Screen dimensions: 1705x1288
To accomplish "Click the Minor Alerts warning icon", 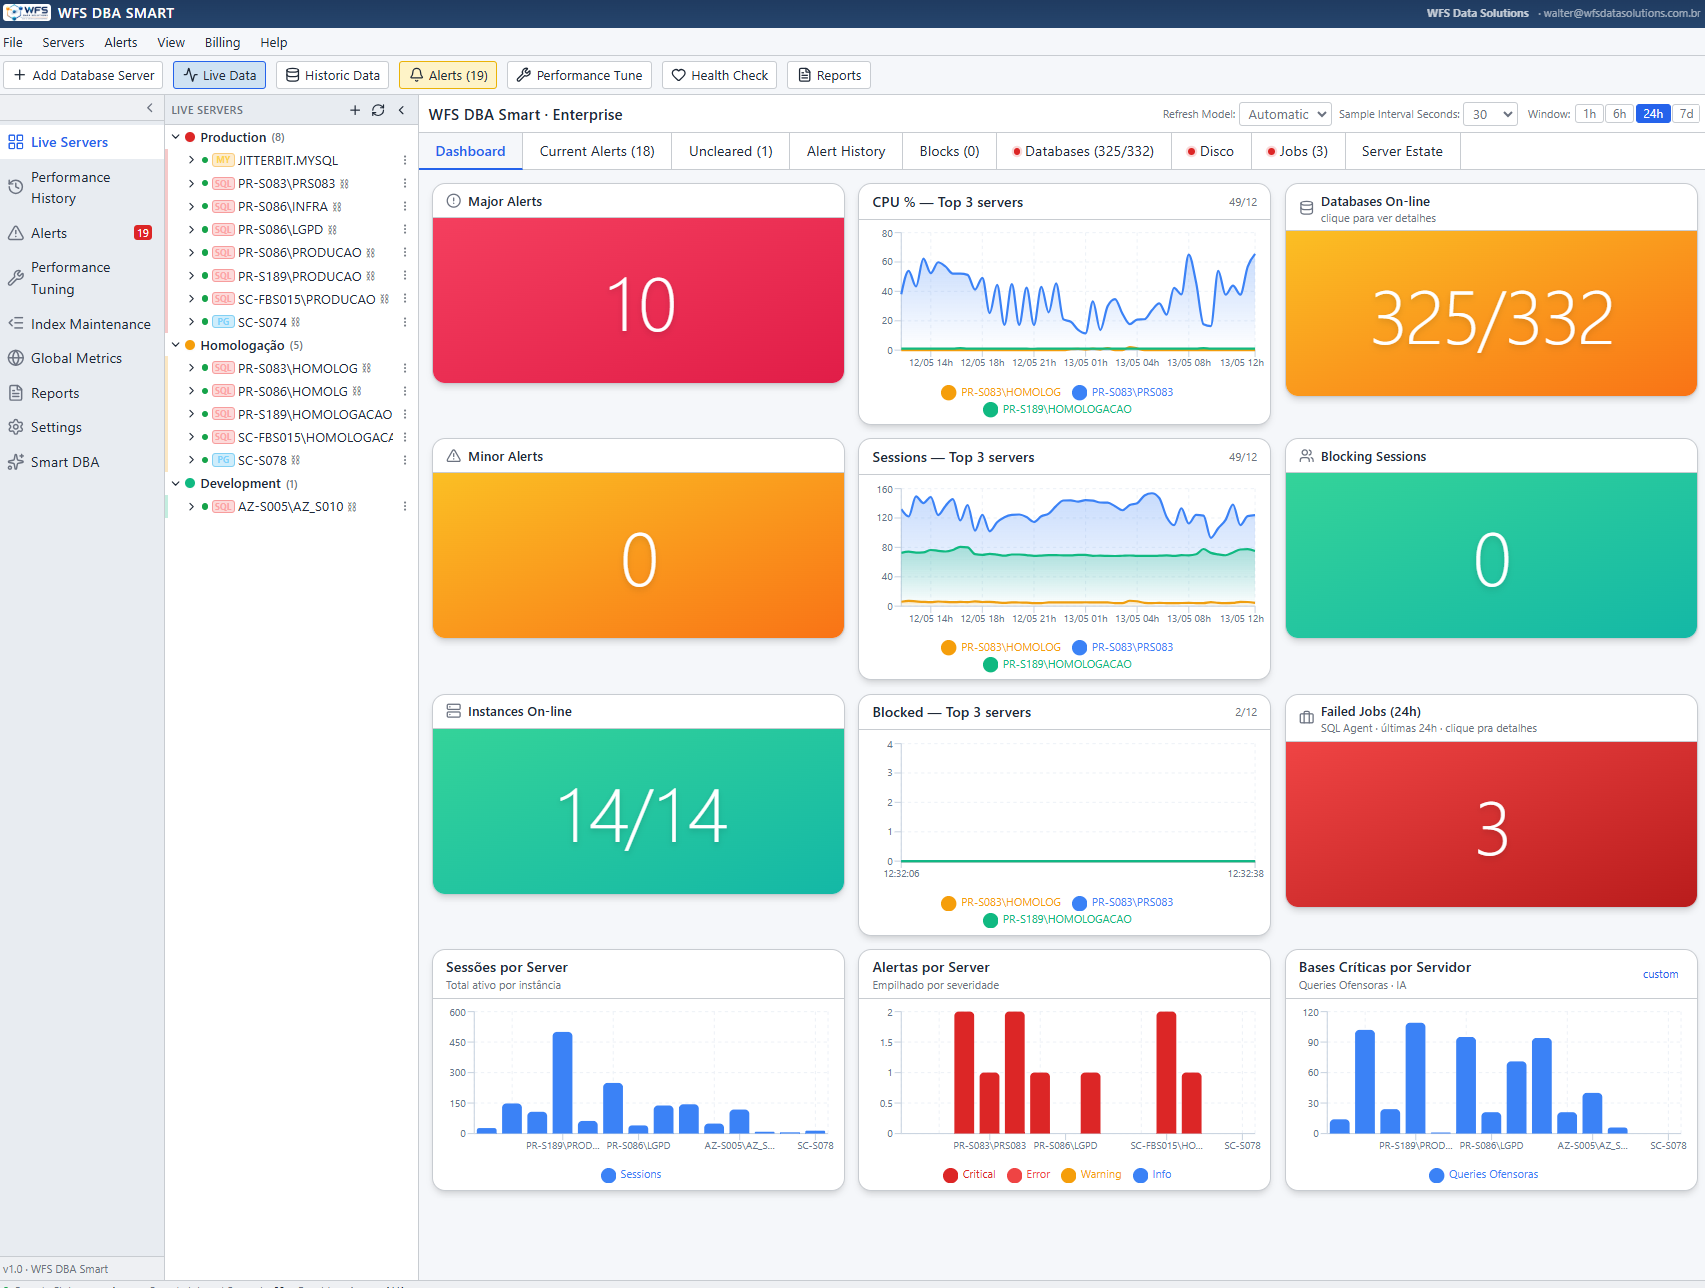I will point(454,456).
